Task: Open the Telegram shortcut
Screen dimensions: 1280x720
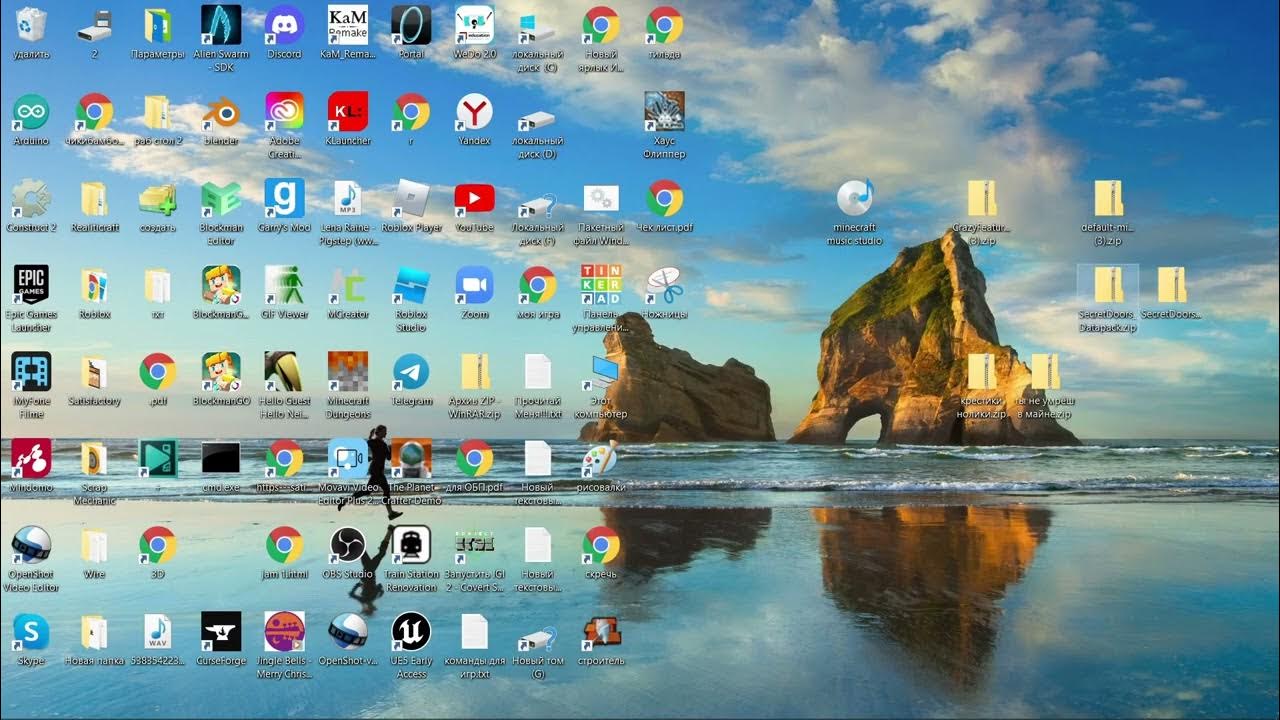Action: pyautogui.click(x=410, y=371)
